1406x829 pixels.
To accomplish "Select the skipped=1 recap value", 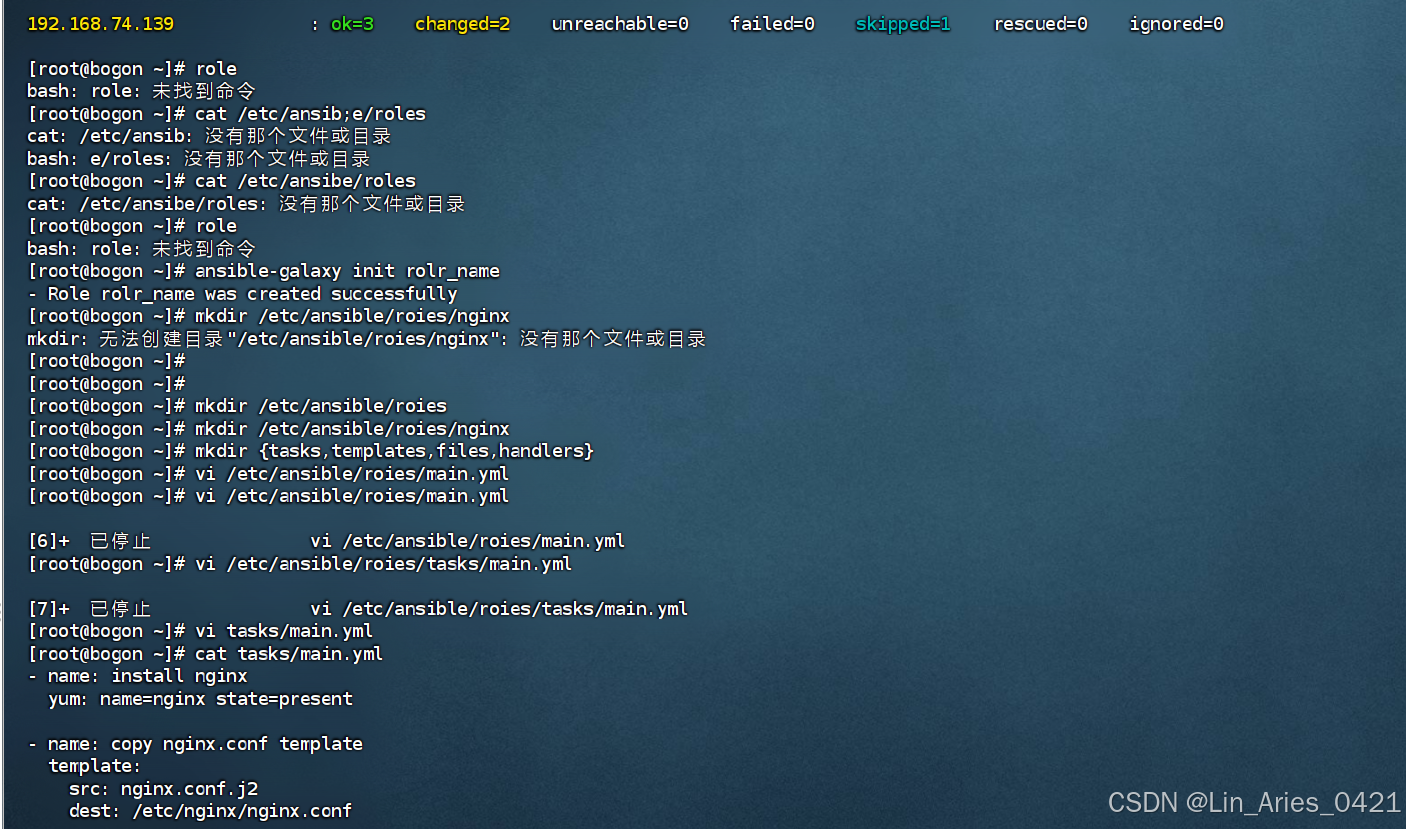I will (903, 24).
